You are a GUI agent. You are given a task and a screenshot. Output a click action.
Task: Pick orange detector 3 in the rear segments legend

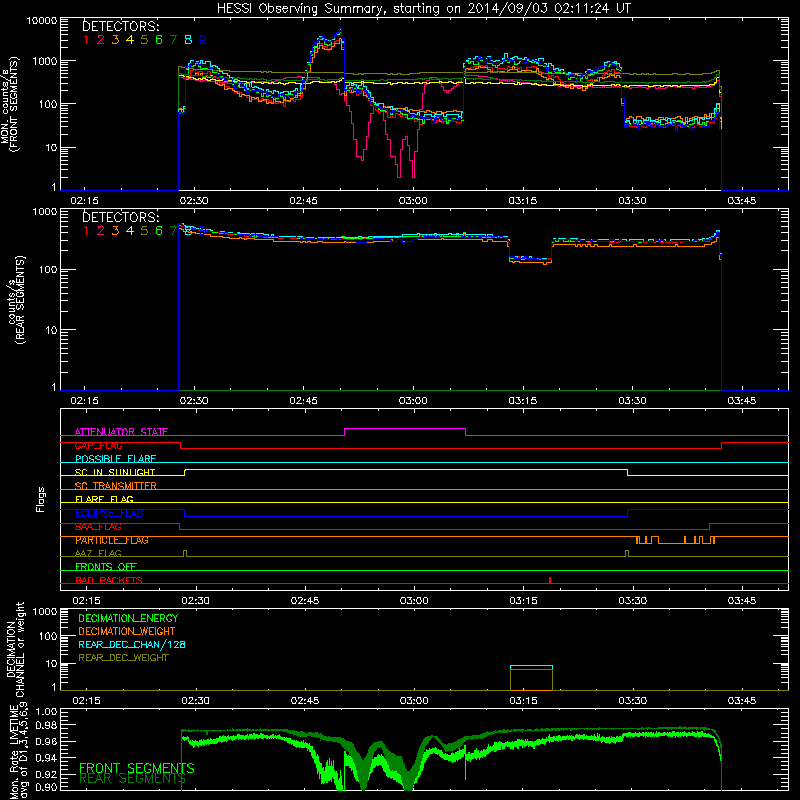point(115,231)
